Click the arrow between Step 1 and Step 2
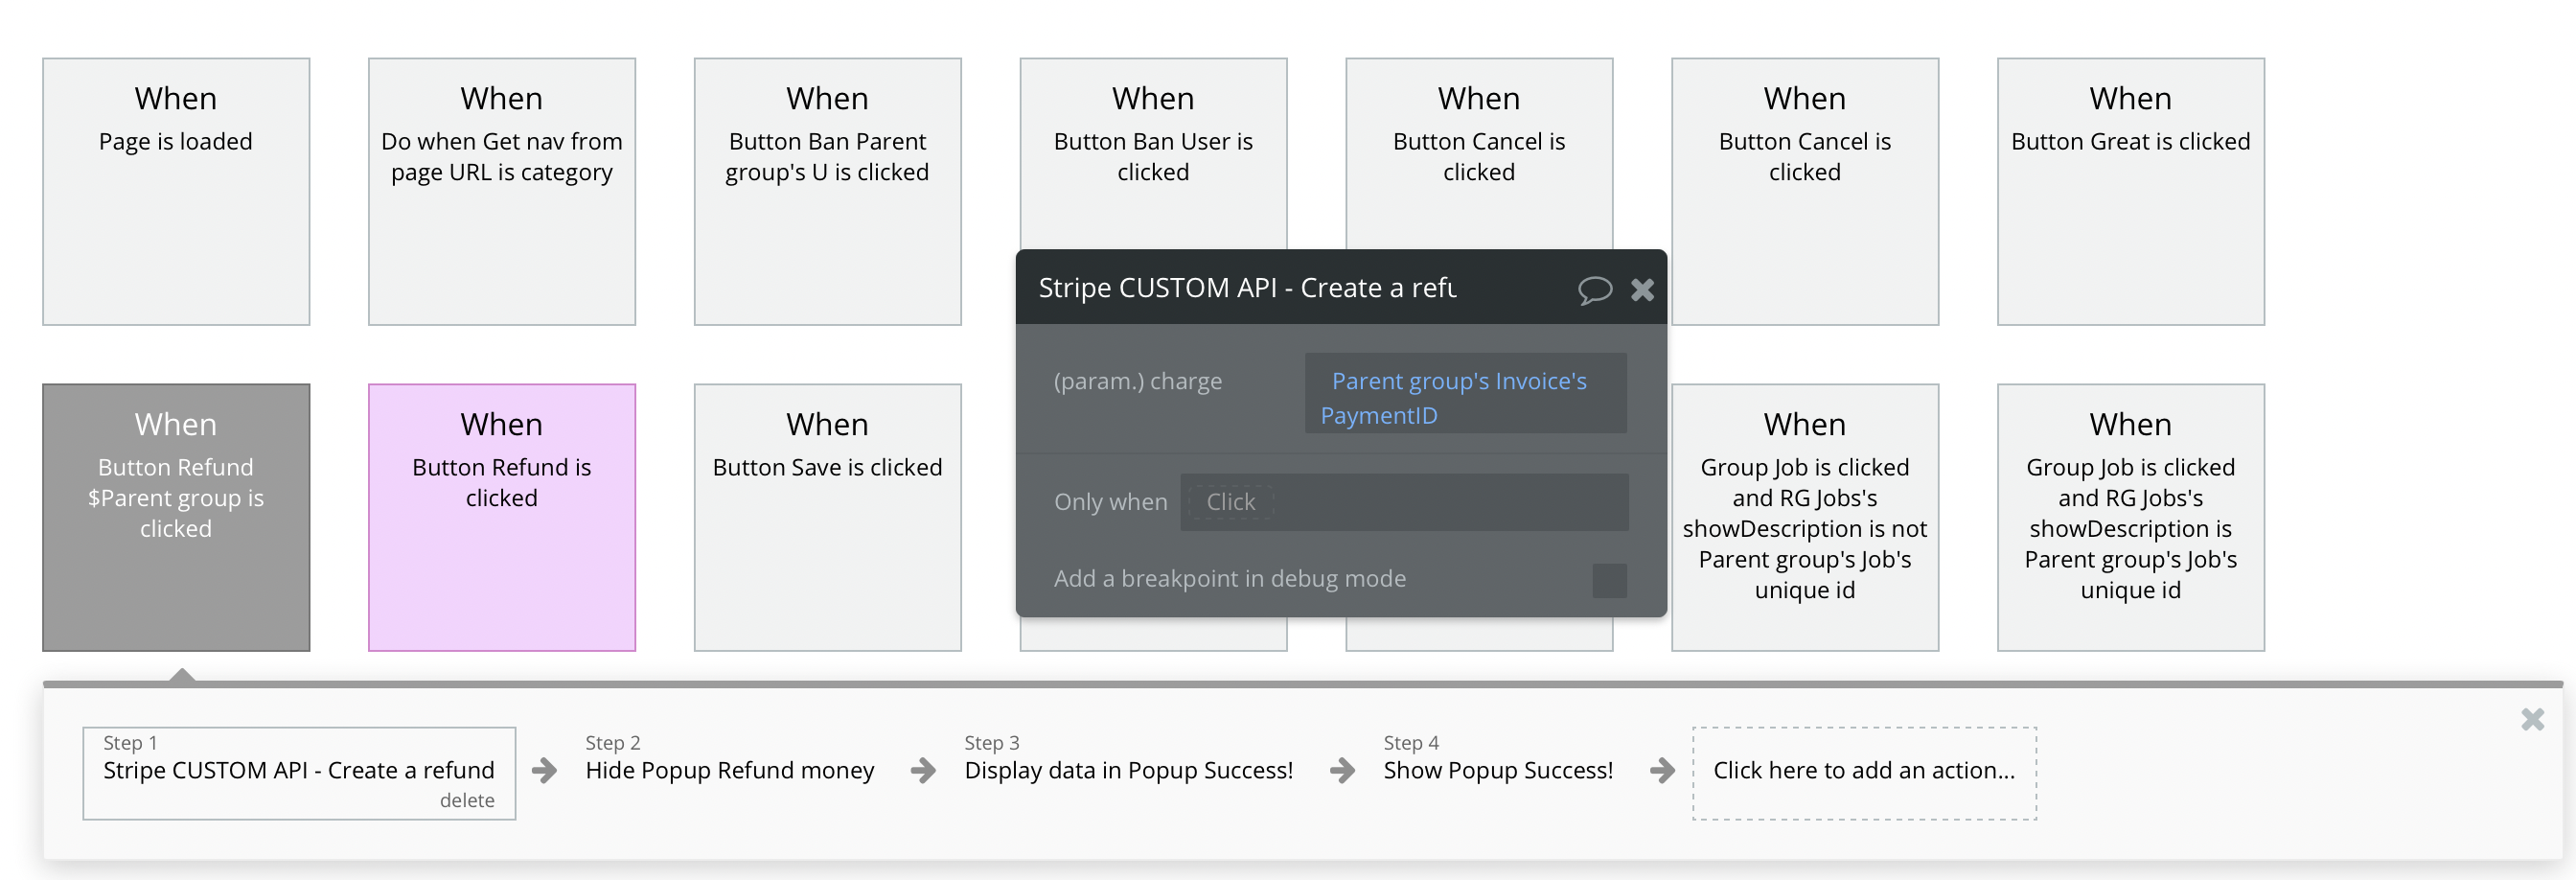Screen dimensions: 2576x880 pyautogui.click(x=544, y=770)
